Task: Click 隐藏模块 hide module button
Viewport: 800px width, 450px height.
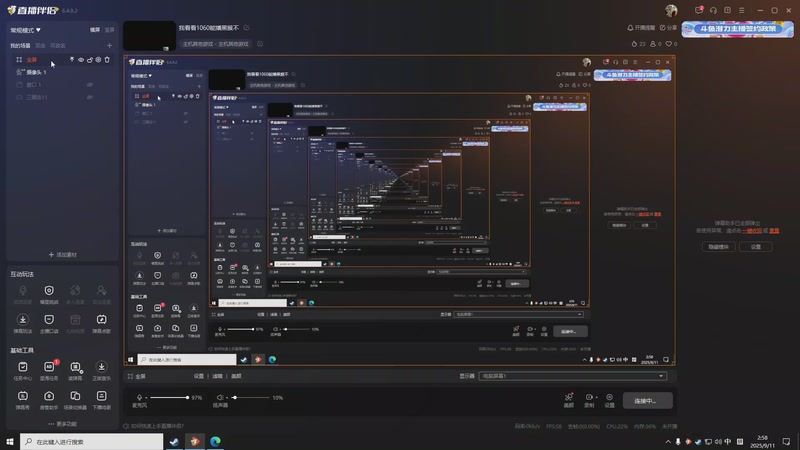Action: click(x=718, y=247)
